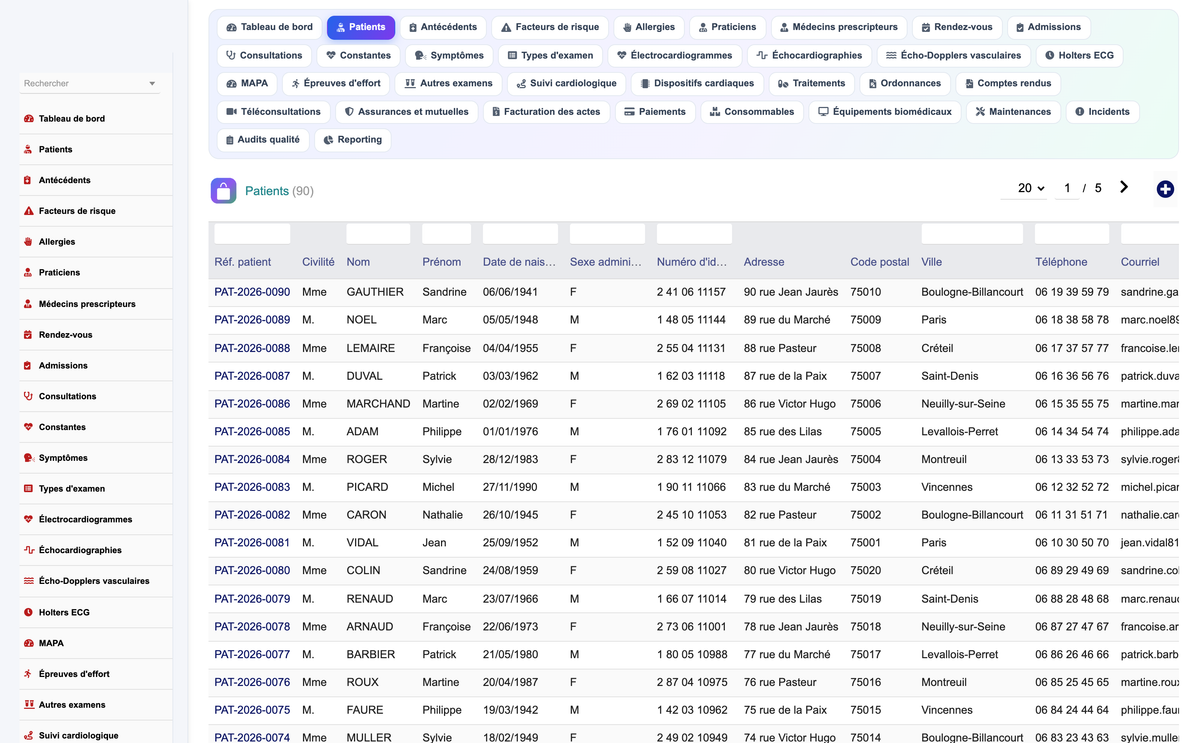Go to next page with arrow

pos(1124,187)
